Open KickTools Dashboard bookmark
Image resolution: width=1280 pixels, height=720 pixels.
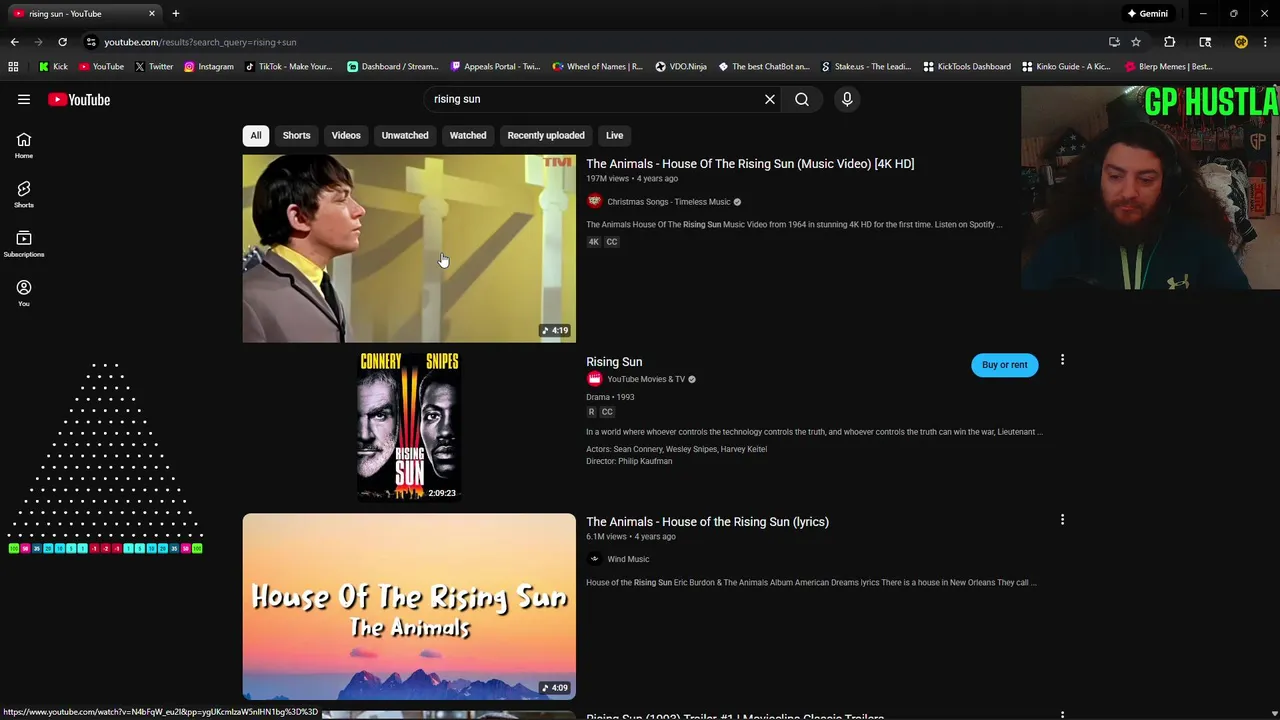(967, 67)
